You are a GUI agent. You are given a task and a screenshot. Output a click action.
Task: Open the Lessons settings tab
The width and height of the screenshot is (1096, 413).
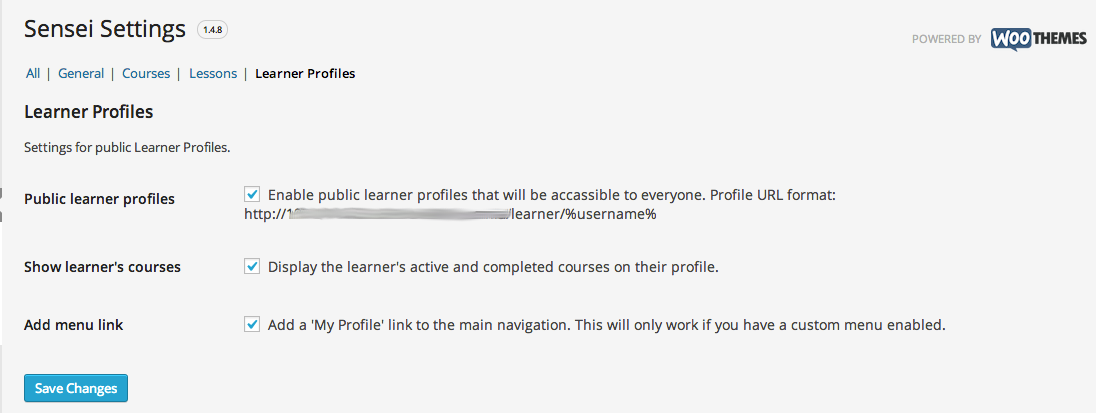tap(213, 73)
